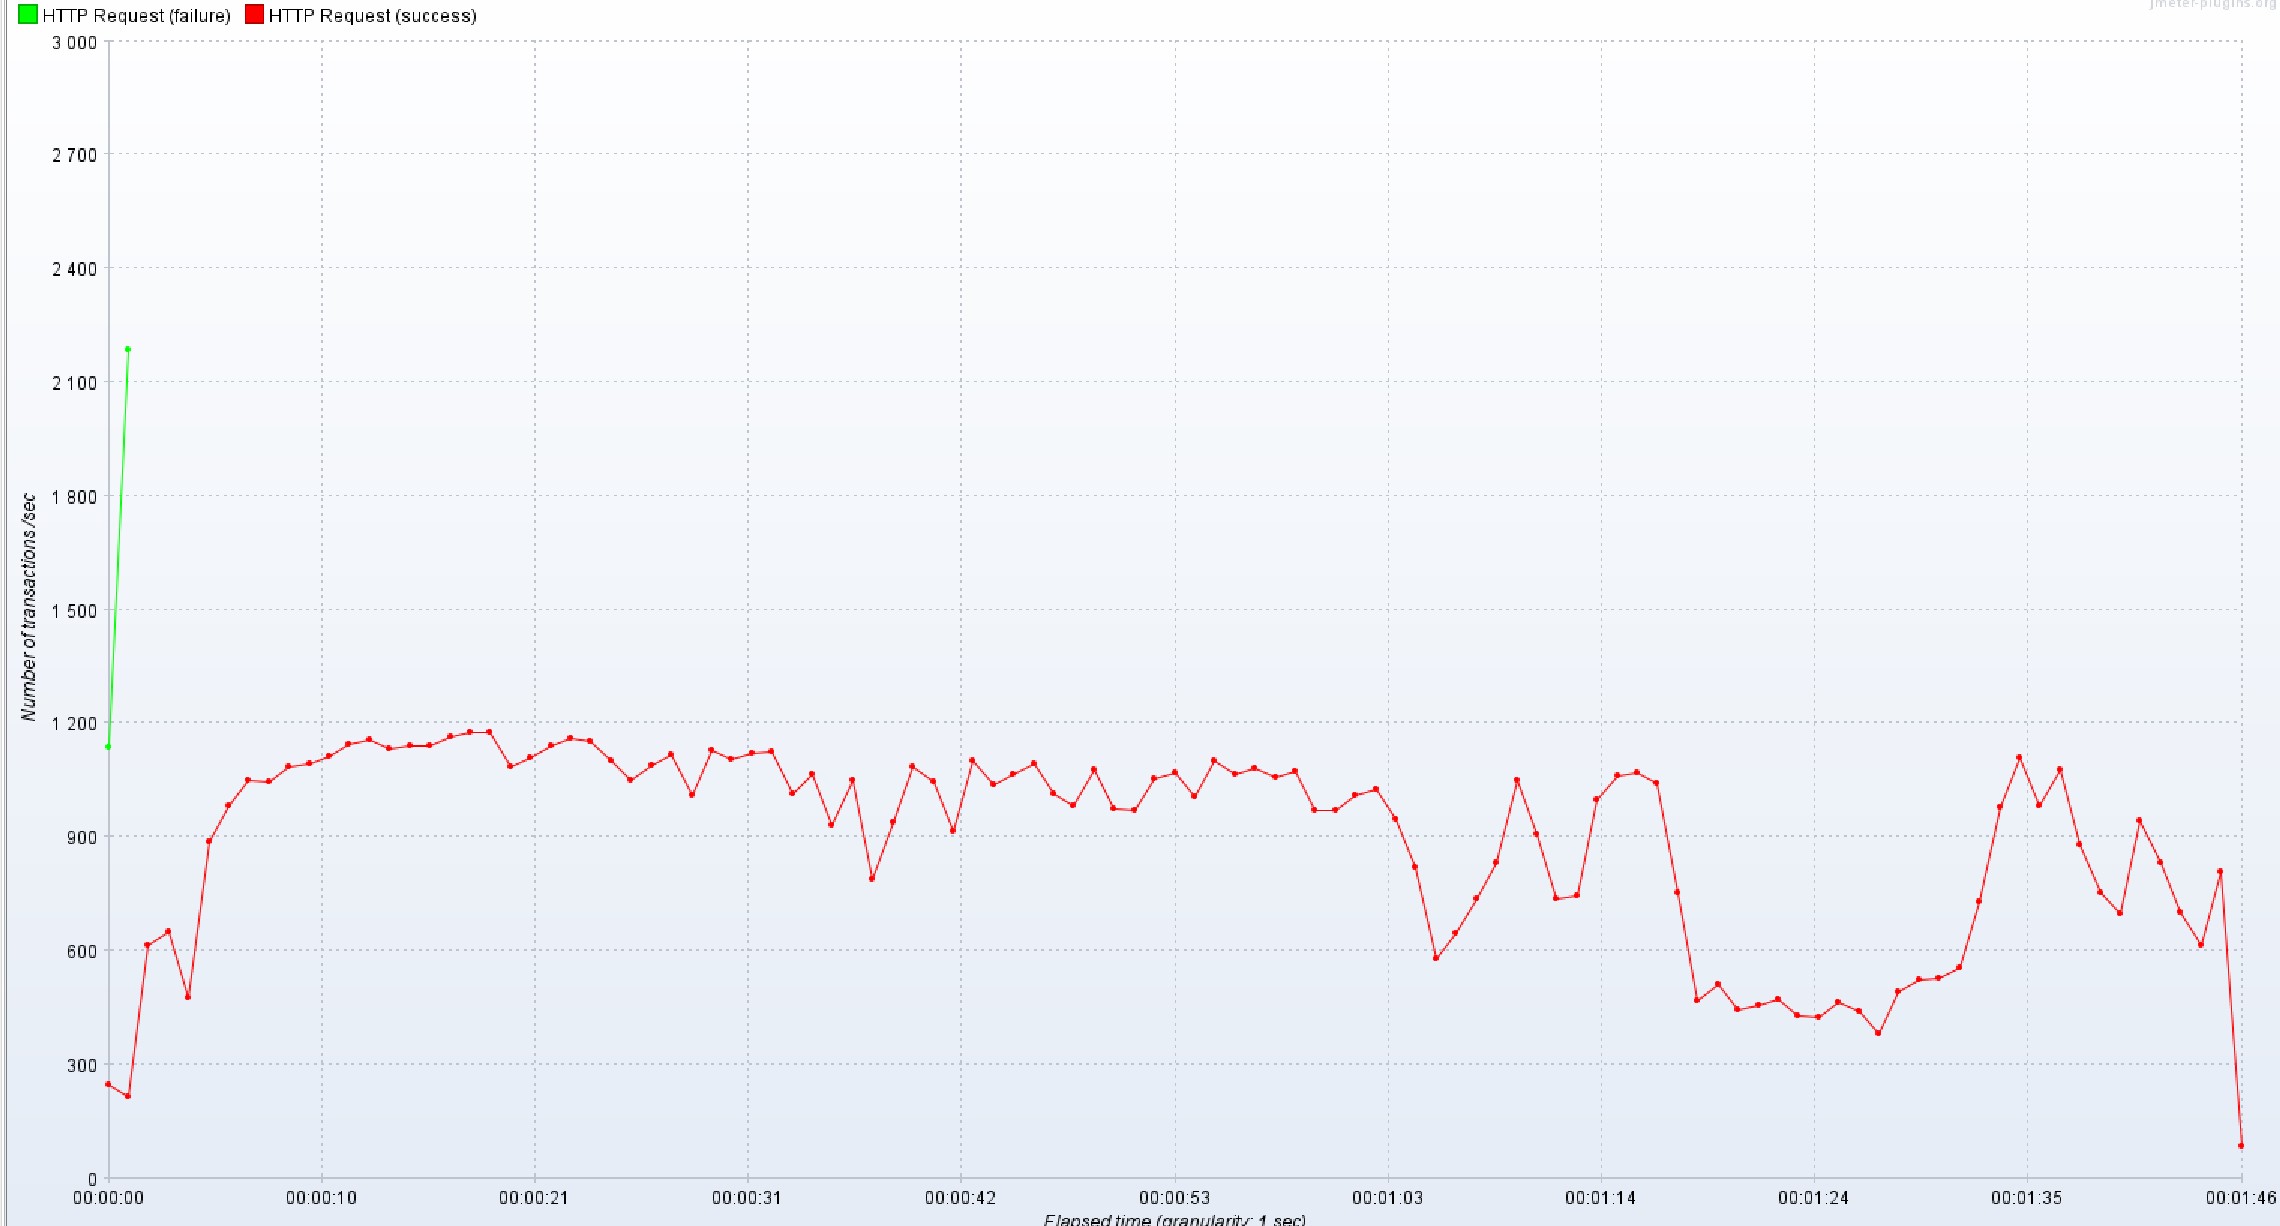Click the 00:01:35 x-axis tick label
2280x1226 pixels.
[x=2026, y=1198]
